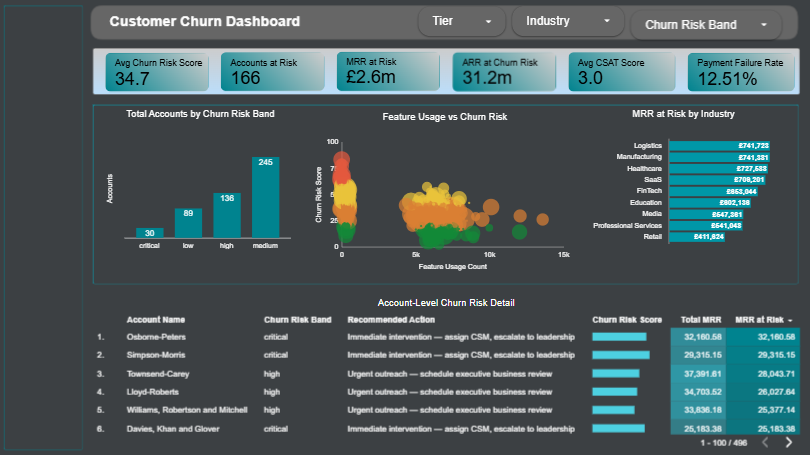Go to next page of table
The image size is (810, 455).
[788, 442]
